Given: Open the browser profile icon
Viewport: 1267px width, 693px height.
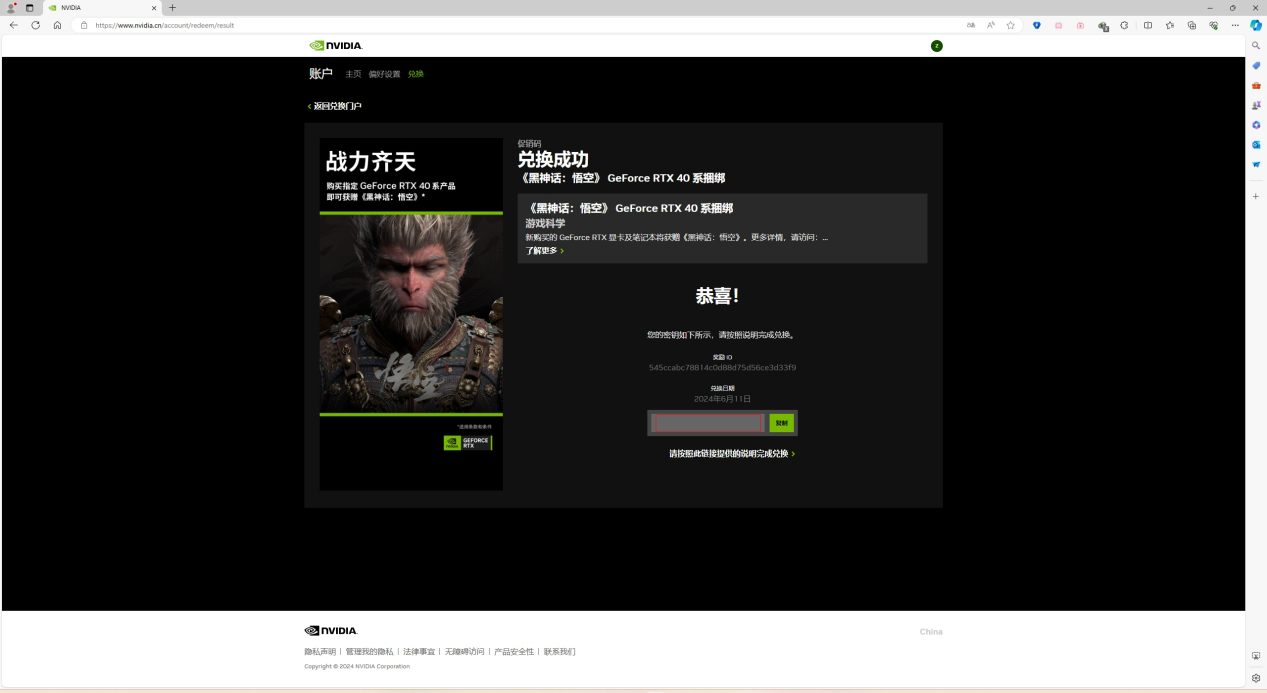Looking at the screenshot, I should point(12,7).
